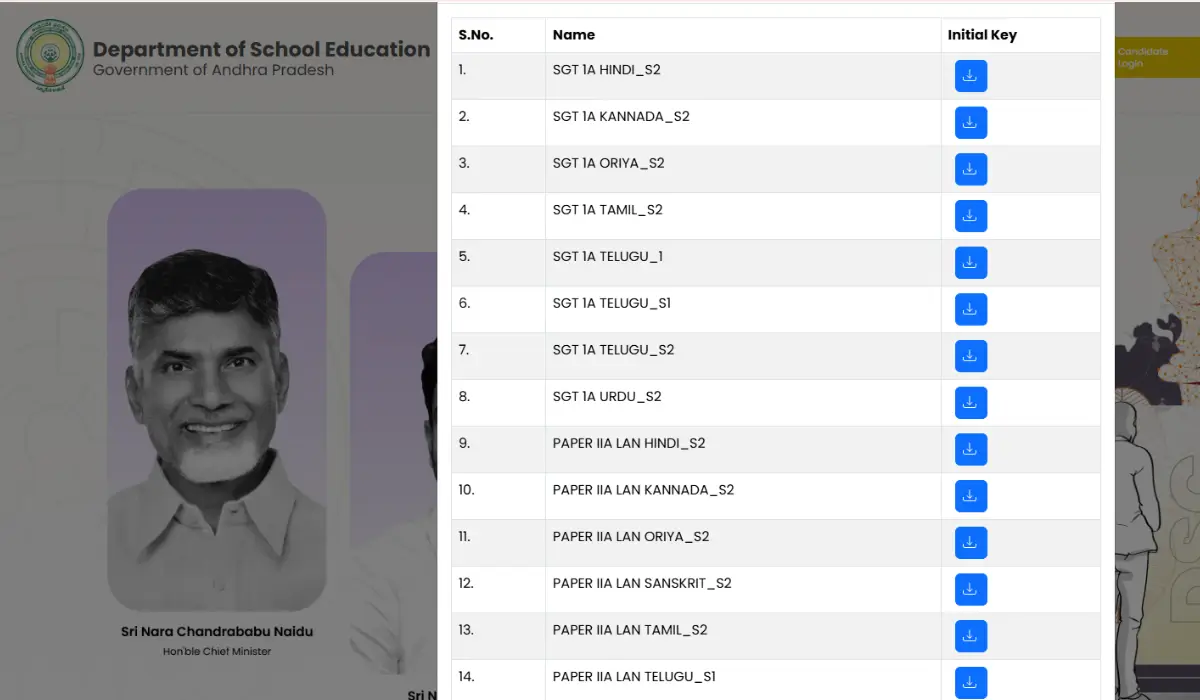This screenshot has width=1200, height=700.
Task: Download initial key for PAPER IIA LAN TAMIL_S2
Action: [971, 636]
